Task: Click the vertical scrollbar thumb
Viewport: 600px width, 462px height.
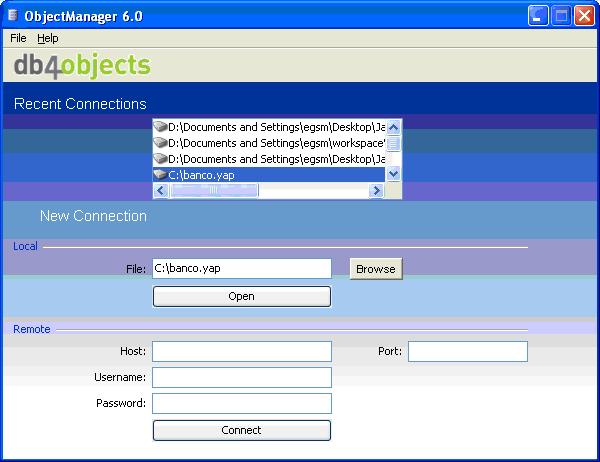Action: tap(393, 144)
